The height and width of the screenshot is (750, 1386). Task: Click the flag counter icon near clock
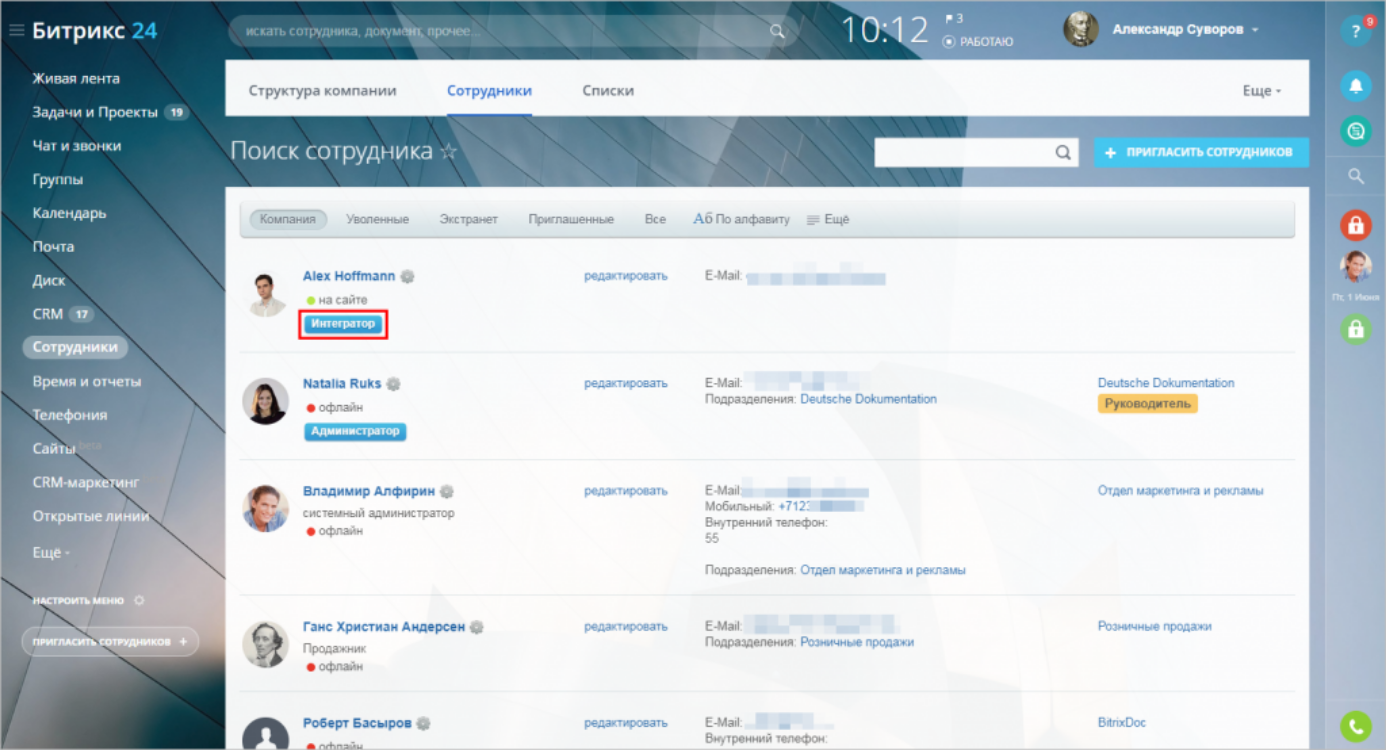(953, 18)
